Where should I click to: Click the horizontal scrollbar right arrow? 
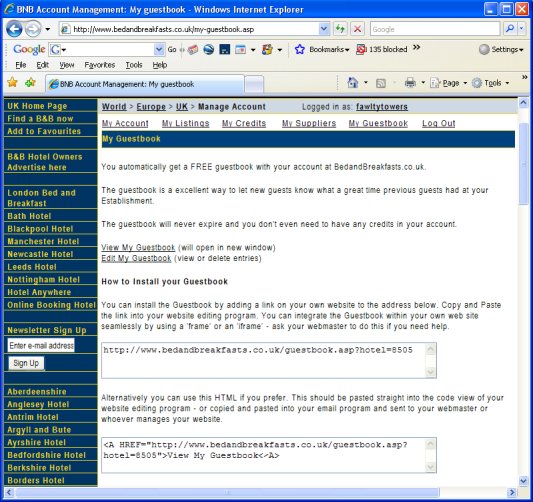(x=512, y=492)
